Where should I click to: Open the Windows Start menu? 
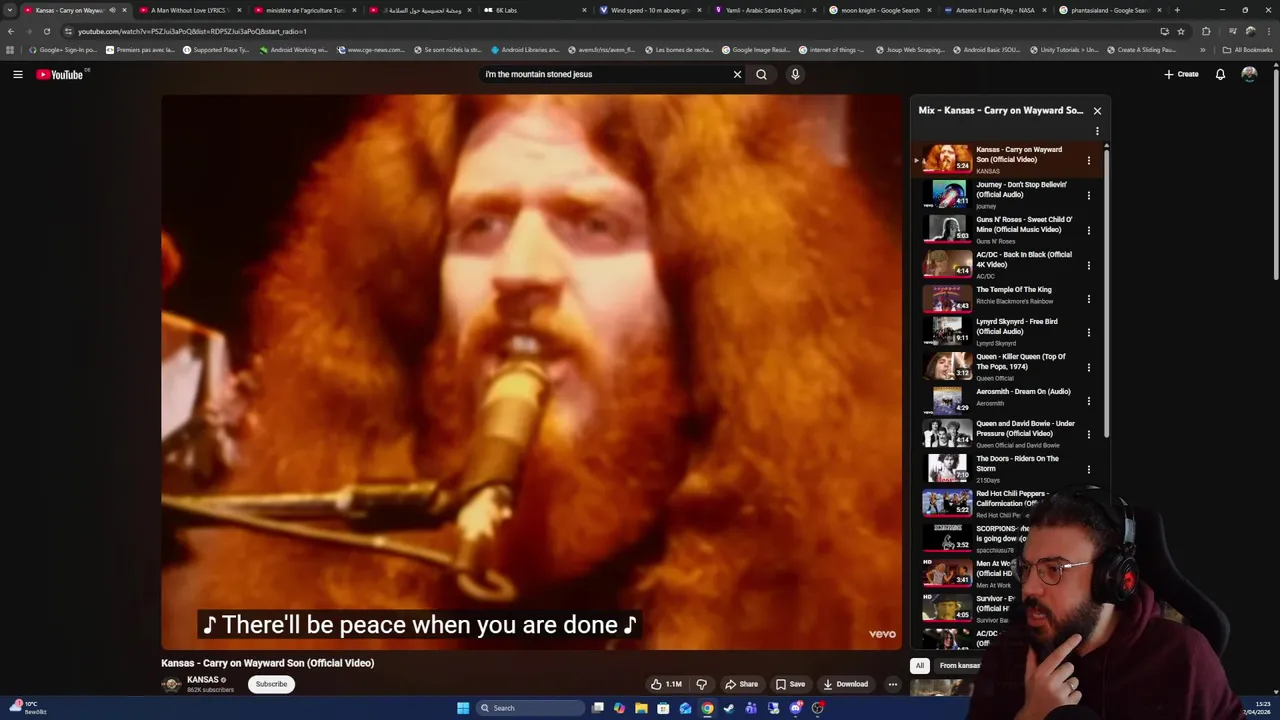[463, 708]
